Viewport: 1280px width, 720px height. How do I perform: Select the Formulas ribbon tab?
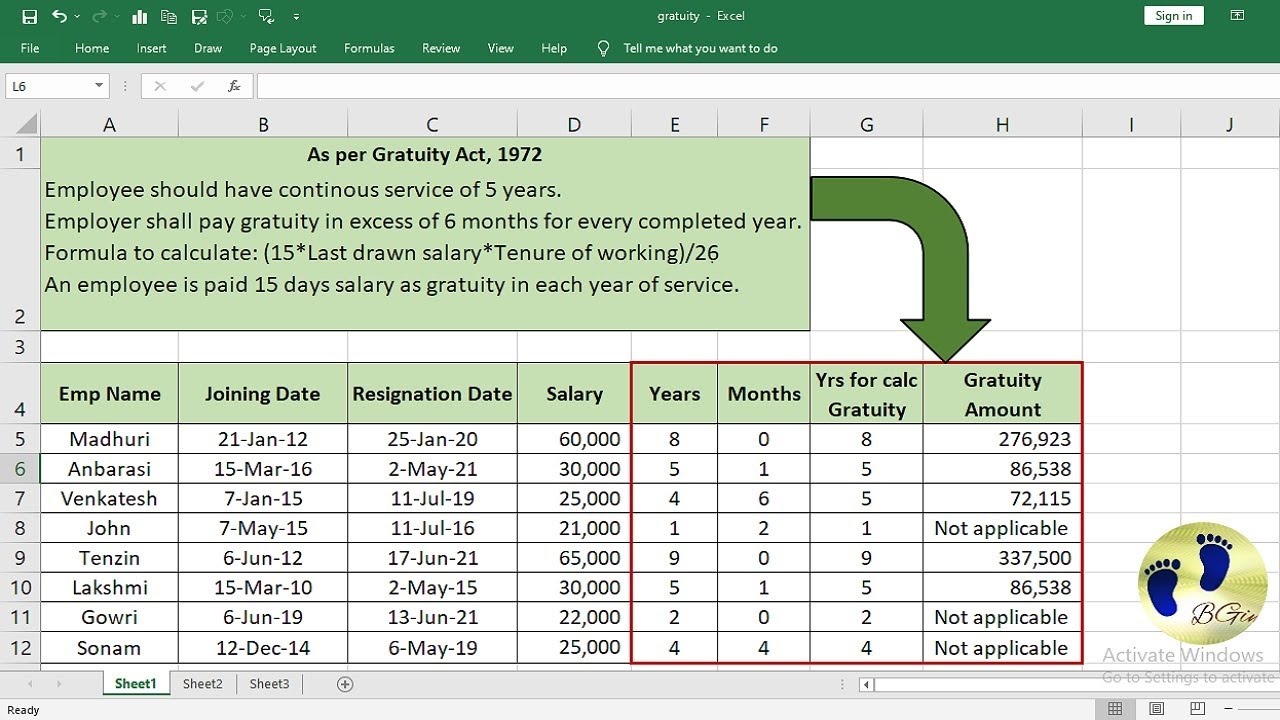click(369, 48)
